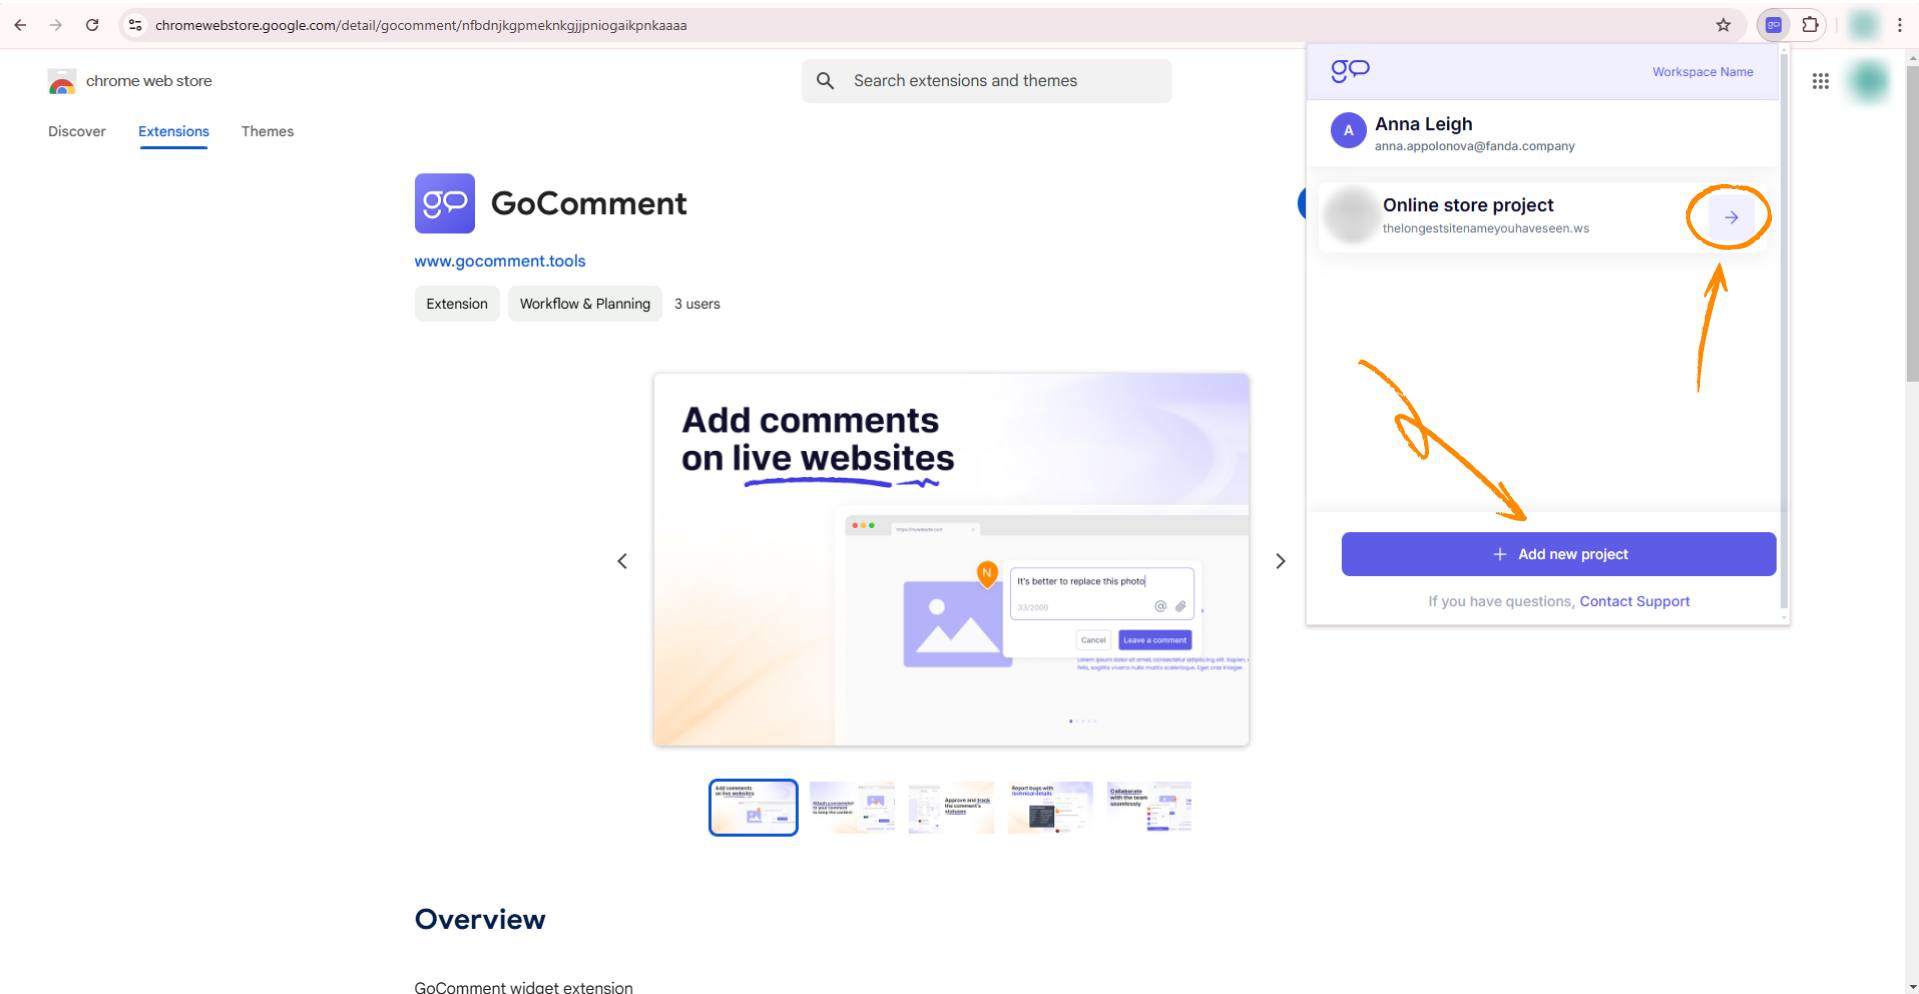Open the Workspace Name selector

point(1702,72)
